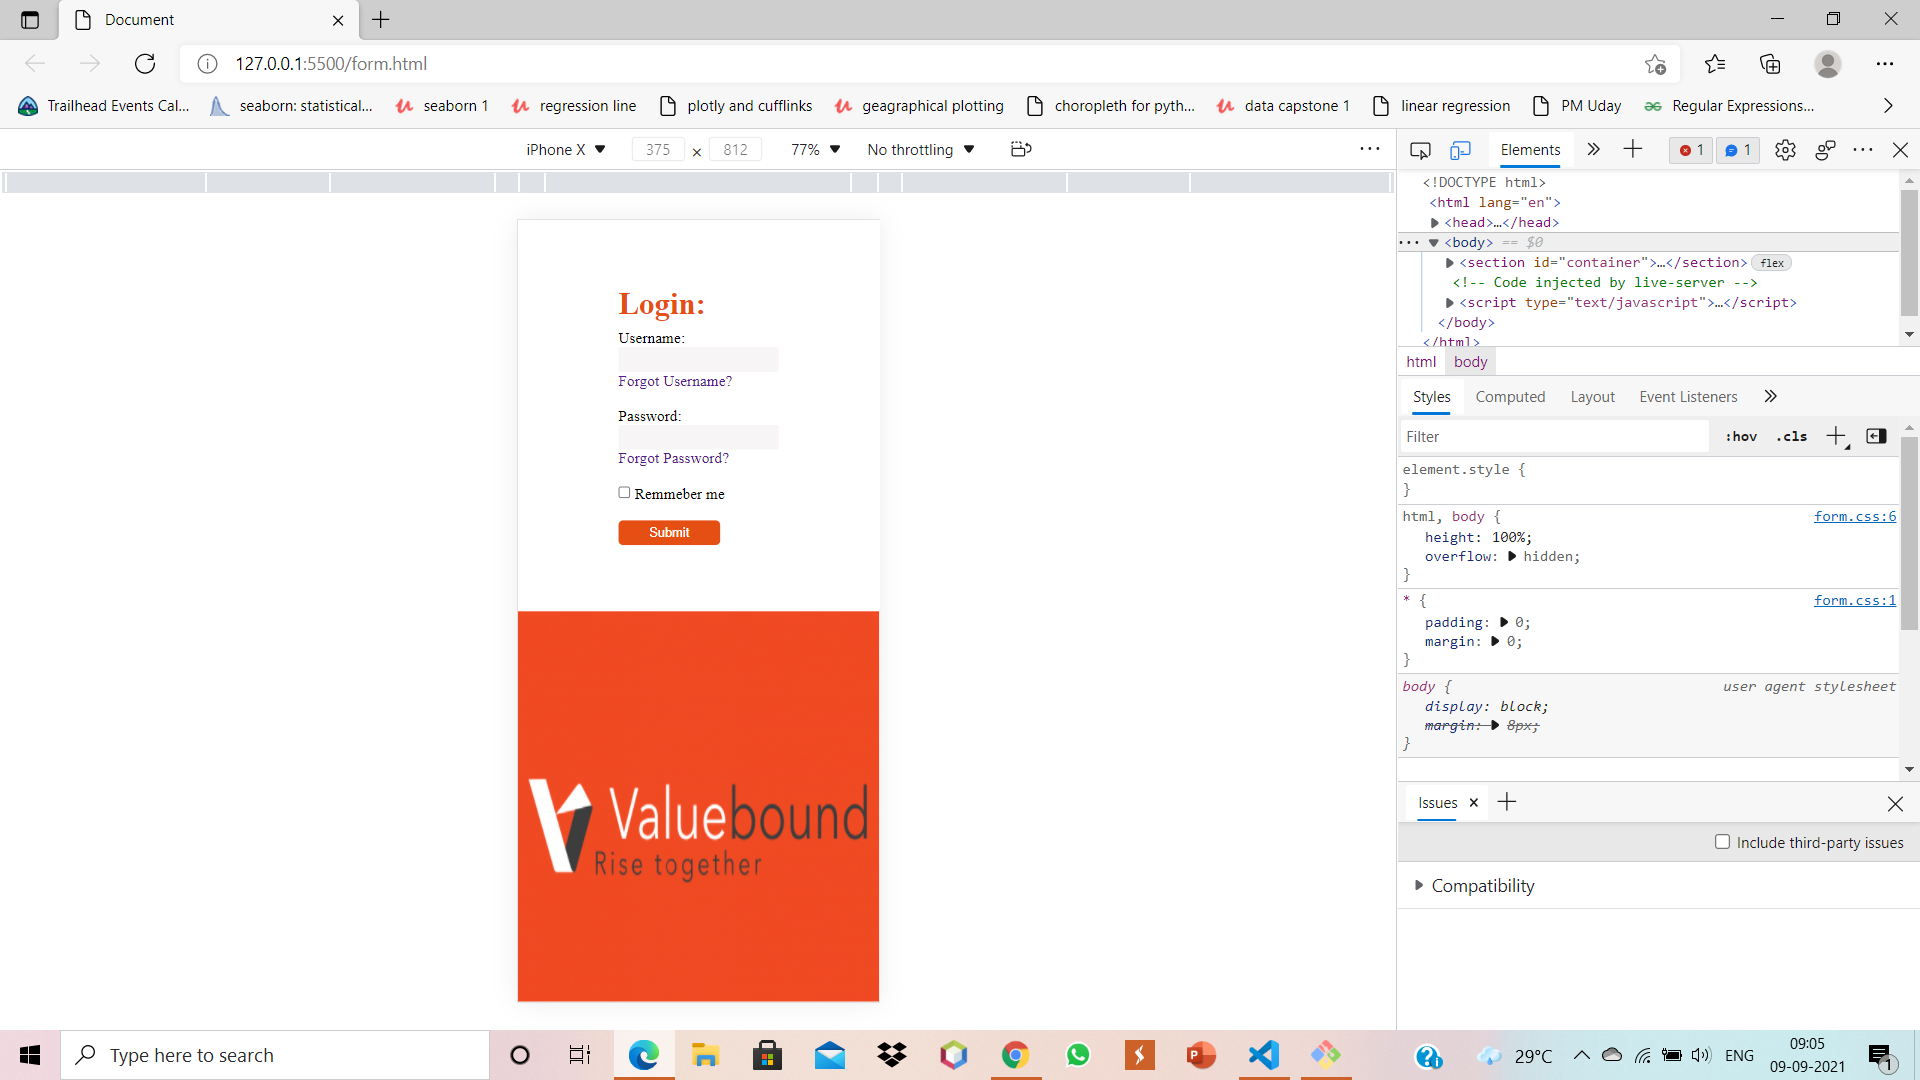The image size is (1920, 1080).
Task: Open DevTools customize and control menu
Action: click(1863, 150)
